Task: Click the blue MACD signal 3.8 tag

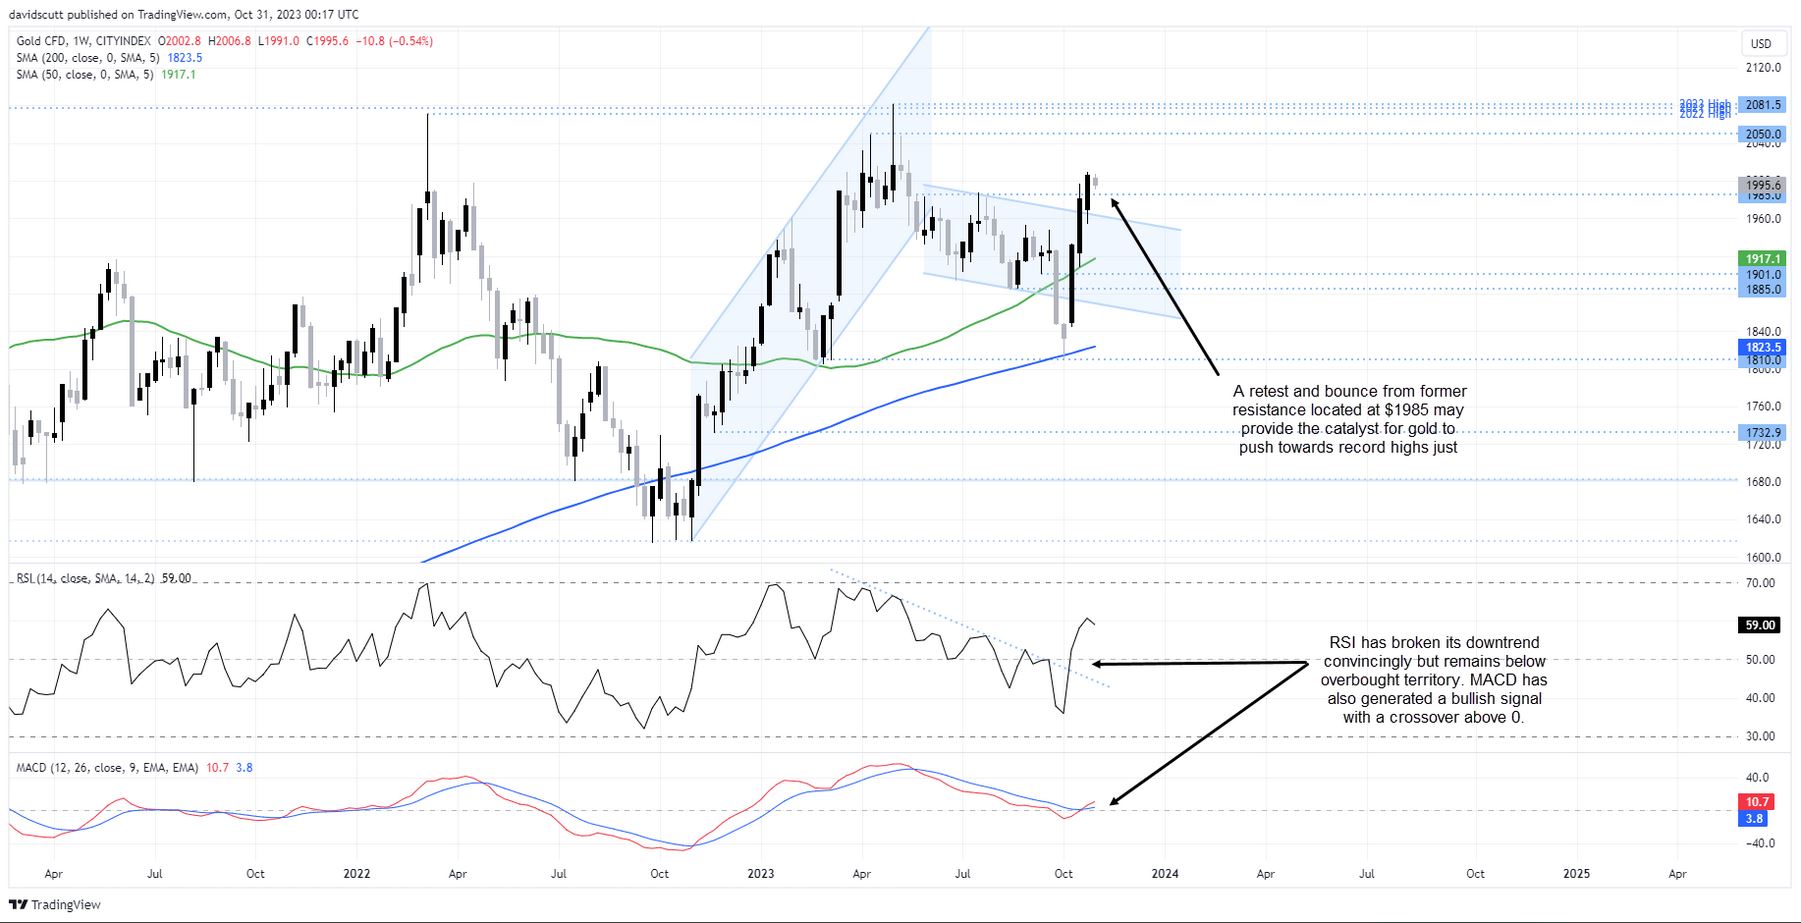Action: click(x=1755, y=818)
